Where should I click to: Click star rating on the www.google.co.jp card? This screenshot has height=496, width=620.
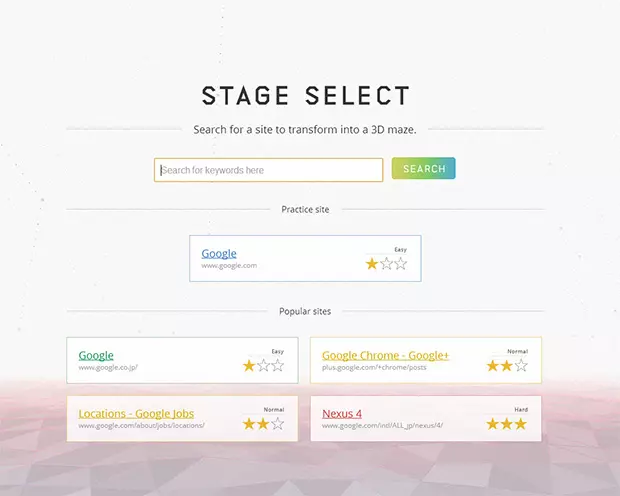(x=263, y=366)
